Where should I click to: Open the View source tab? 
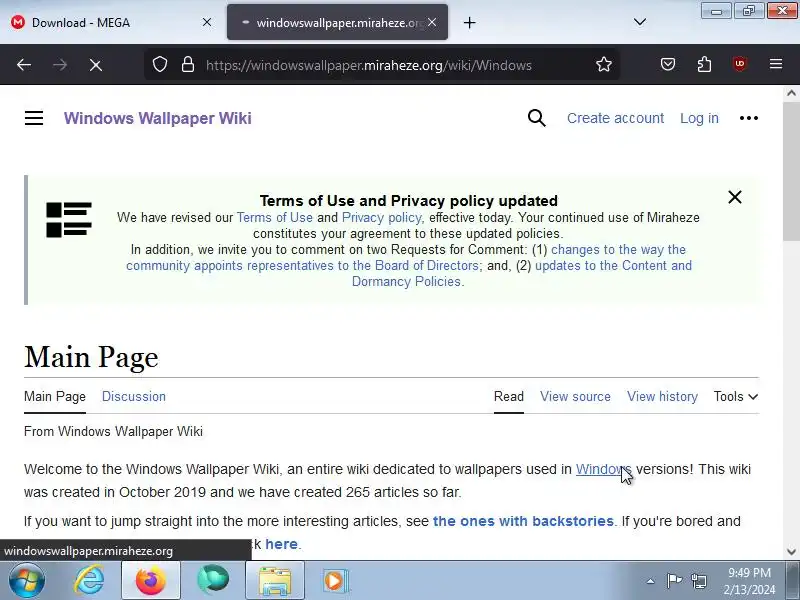(x=575, y=396)
